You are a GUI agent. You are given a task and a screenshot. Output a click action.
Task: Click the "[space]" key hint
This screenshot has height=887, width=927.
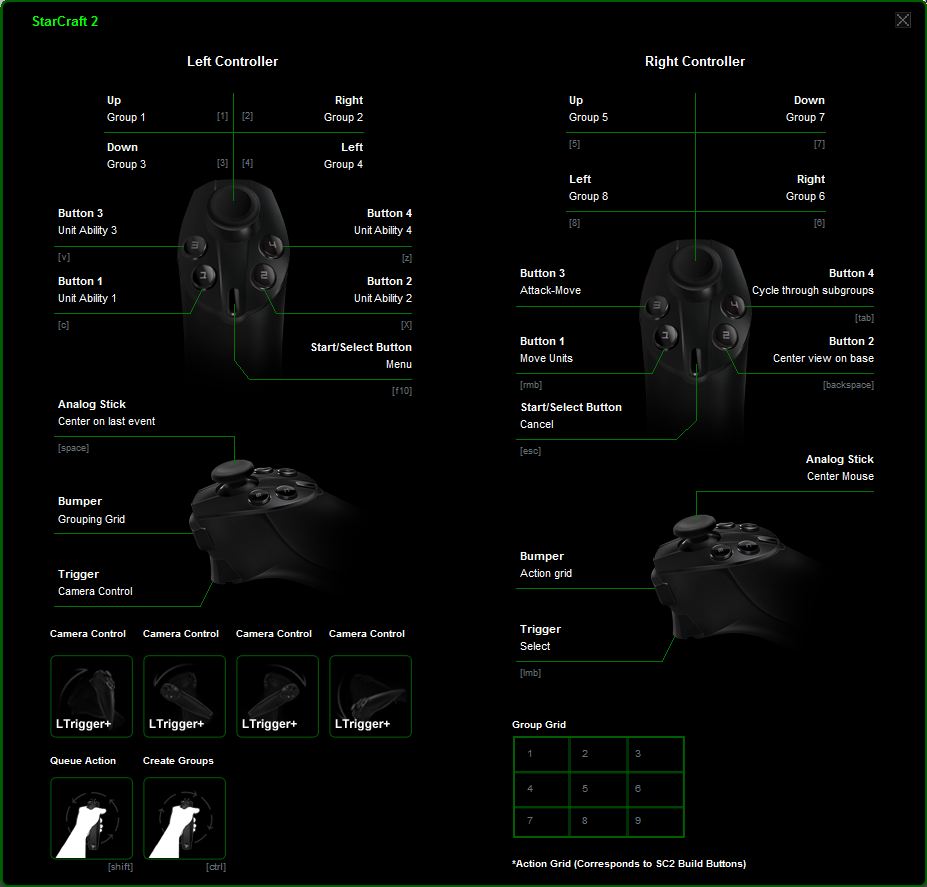pyautogui.click(x=73, y=448)
